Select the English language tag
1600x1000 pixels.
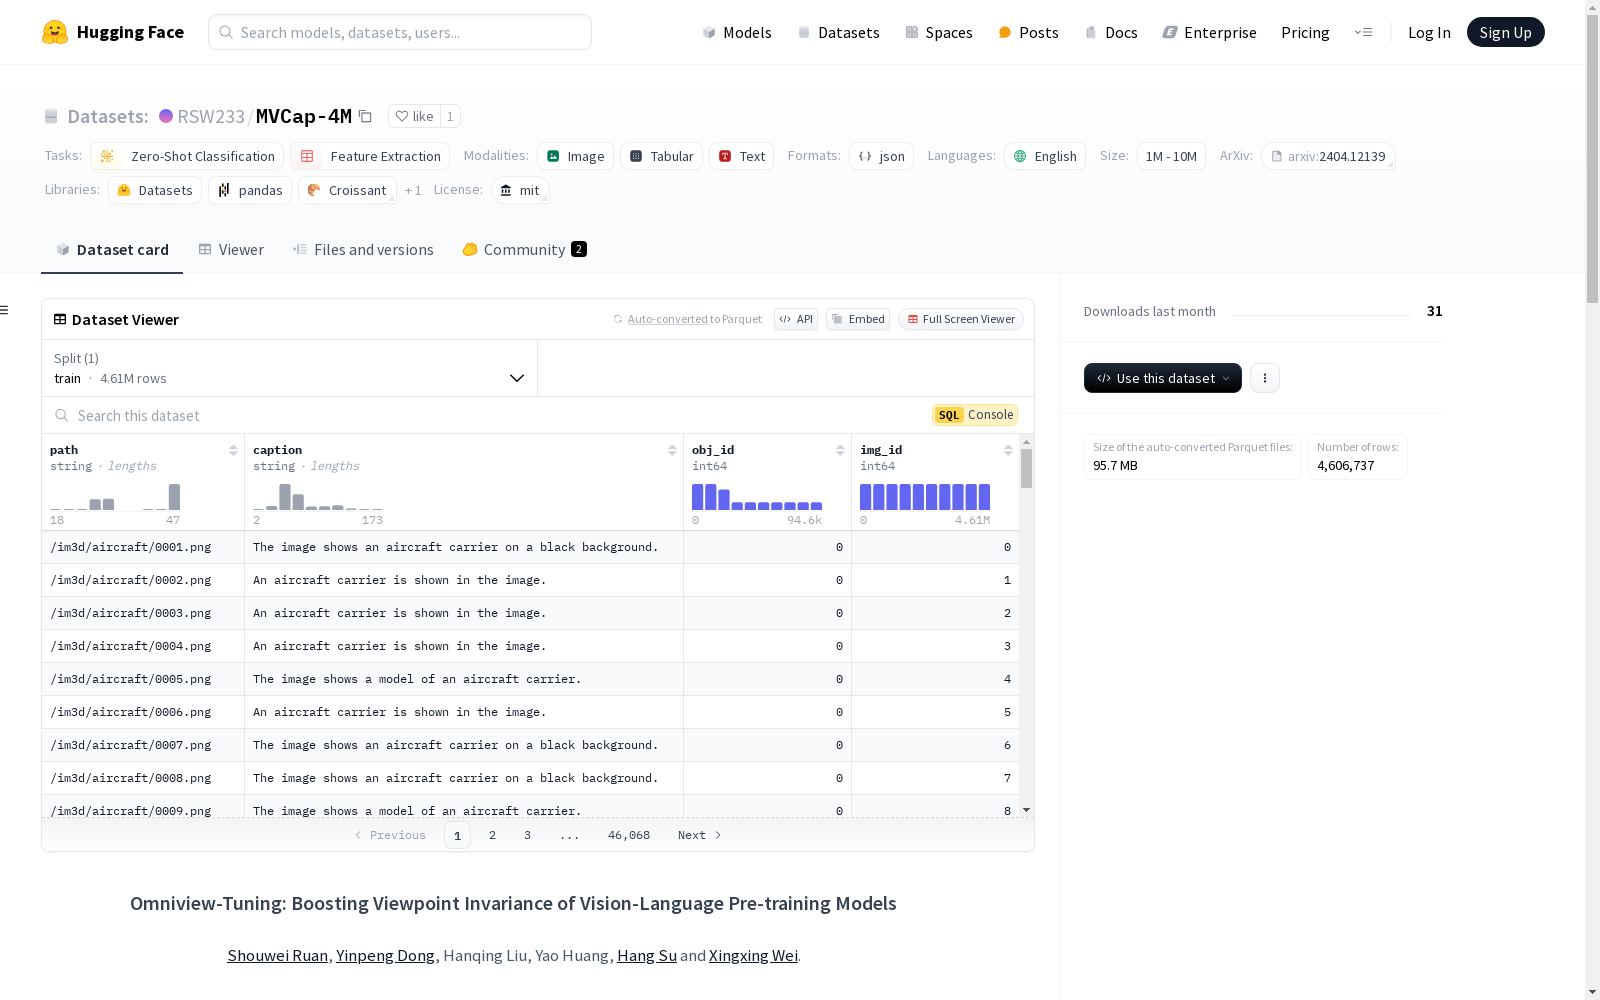point(1044,156)
